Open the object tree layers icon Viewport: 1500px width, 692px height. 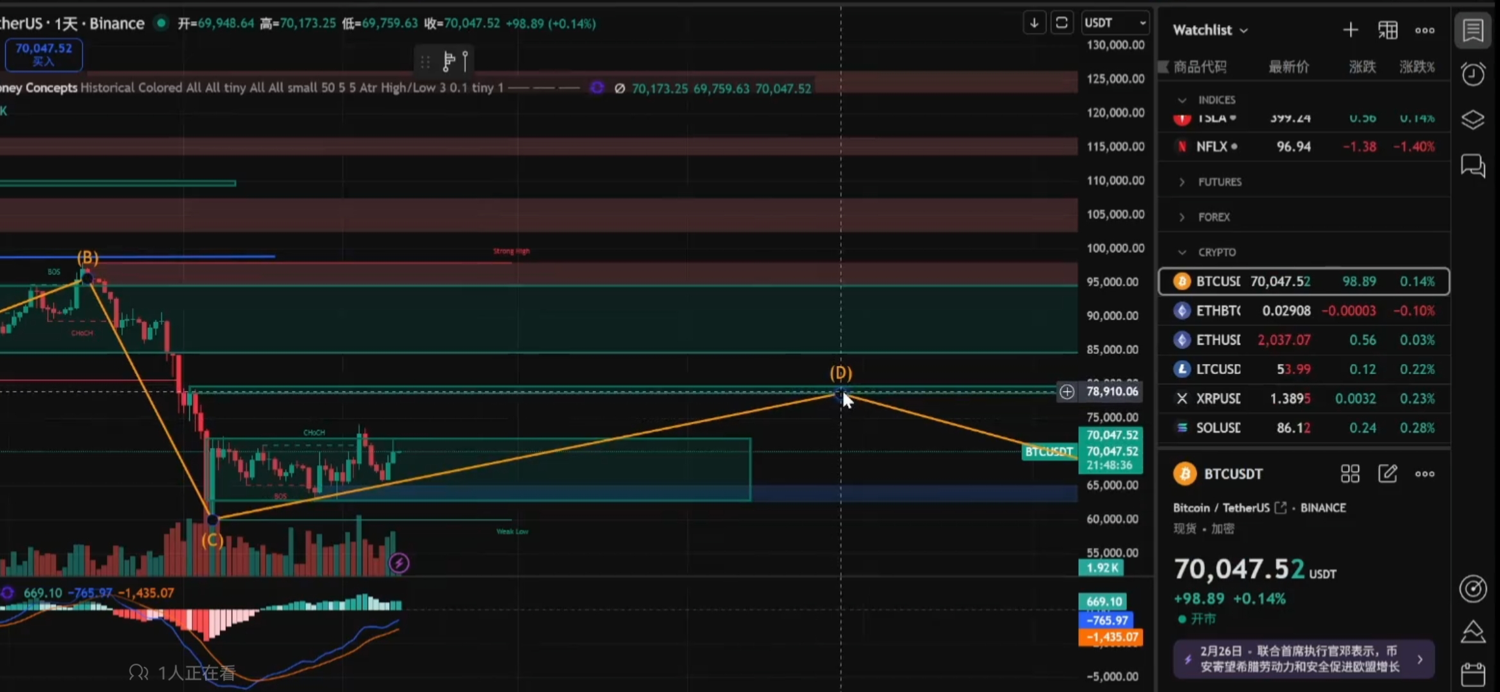pyautogui.click(x=1473, y=120)
